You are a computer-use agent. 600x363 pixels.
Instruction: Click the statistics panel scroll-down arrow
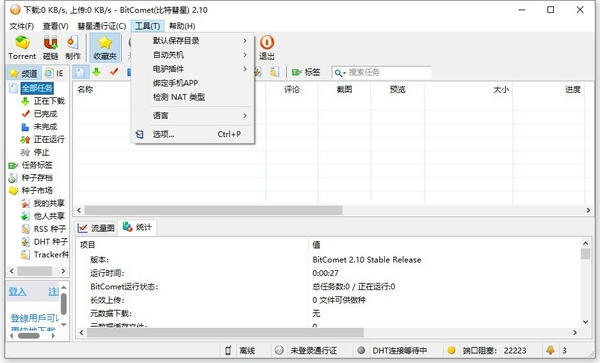(585, 322)
